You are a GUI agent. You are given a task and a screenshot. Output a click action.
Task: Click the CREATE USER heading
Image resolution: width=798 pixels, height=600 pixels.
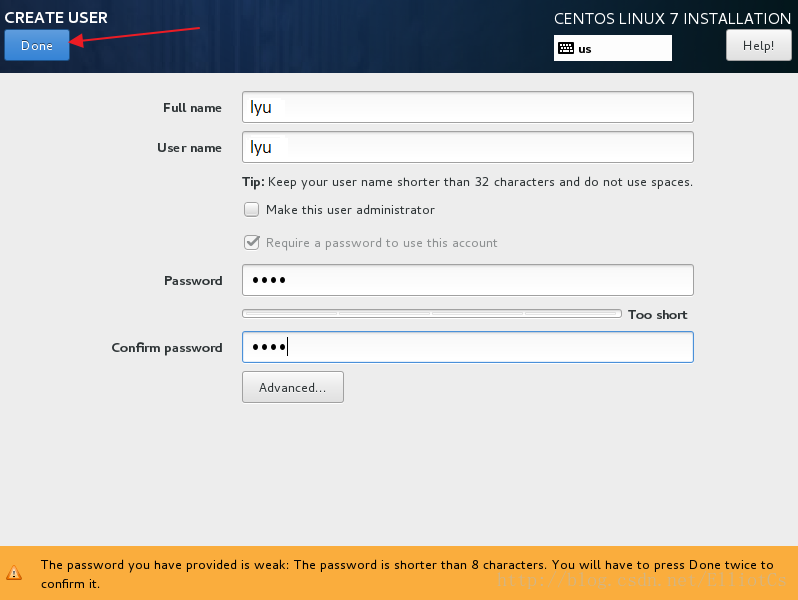coord(56,17)
